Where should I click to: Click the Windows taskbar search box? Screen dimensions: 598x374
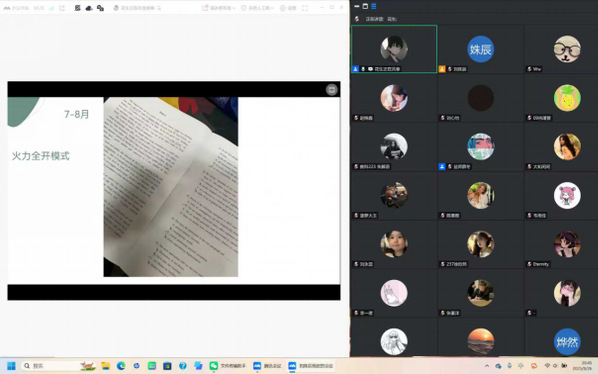[58, 366]
